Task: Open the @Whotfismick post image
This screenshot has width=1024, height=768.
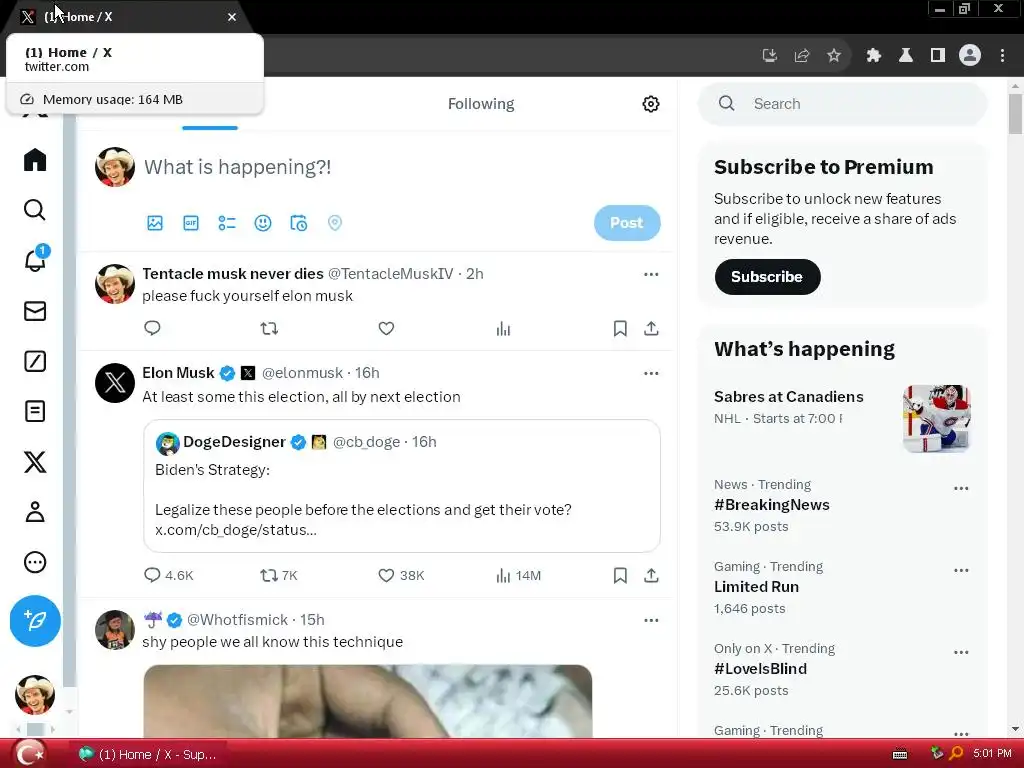Action: [368, 701]
